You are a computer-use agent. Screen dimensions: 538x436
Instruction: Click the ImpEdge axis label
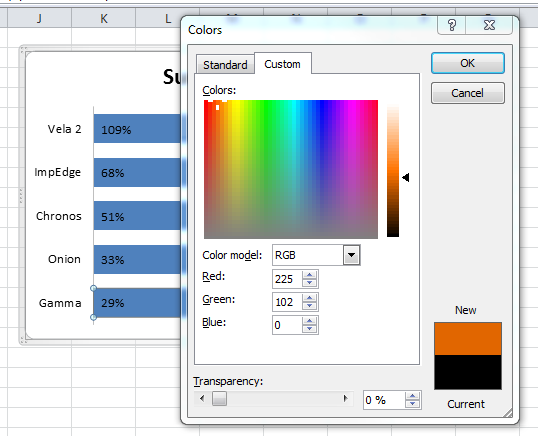(58, 172)
